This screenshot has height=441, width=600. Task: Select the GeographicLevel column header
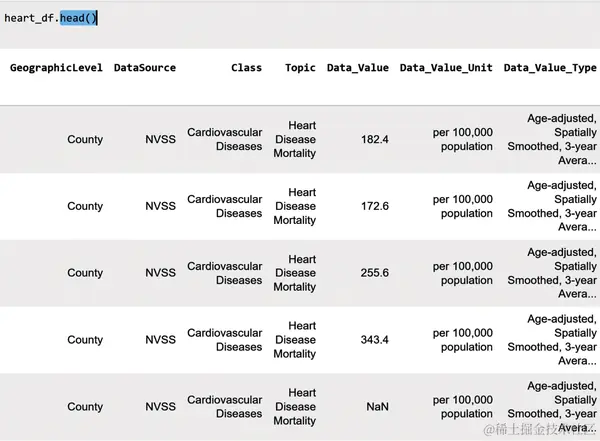pos(56,68)
